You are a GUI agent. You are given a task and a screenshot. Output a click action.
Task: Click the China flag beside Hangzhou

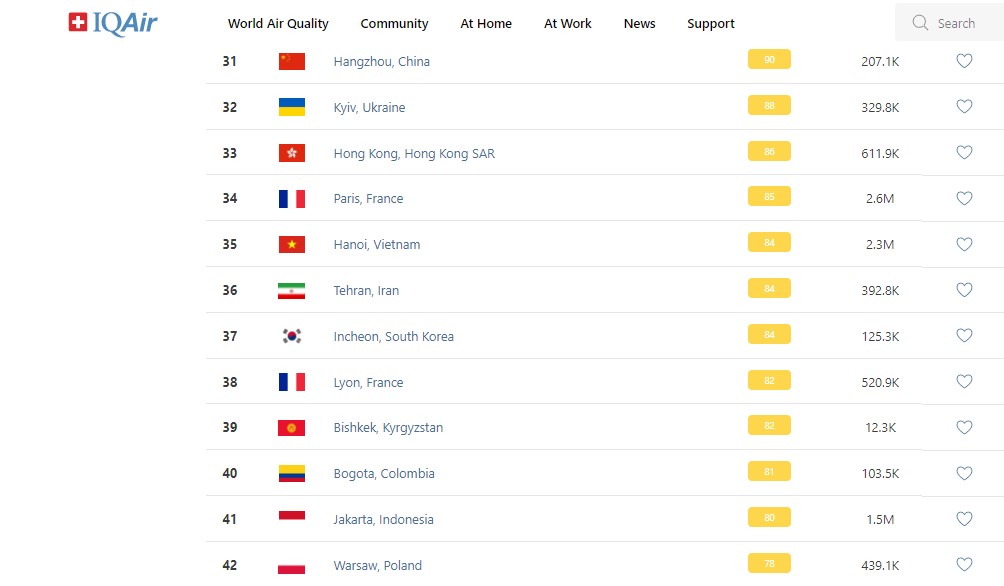(291, 61)
